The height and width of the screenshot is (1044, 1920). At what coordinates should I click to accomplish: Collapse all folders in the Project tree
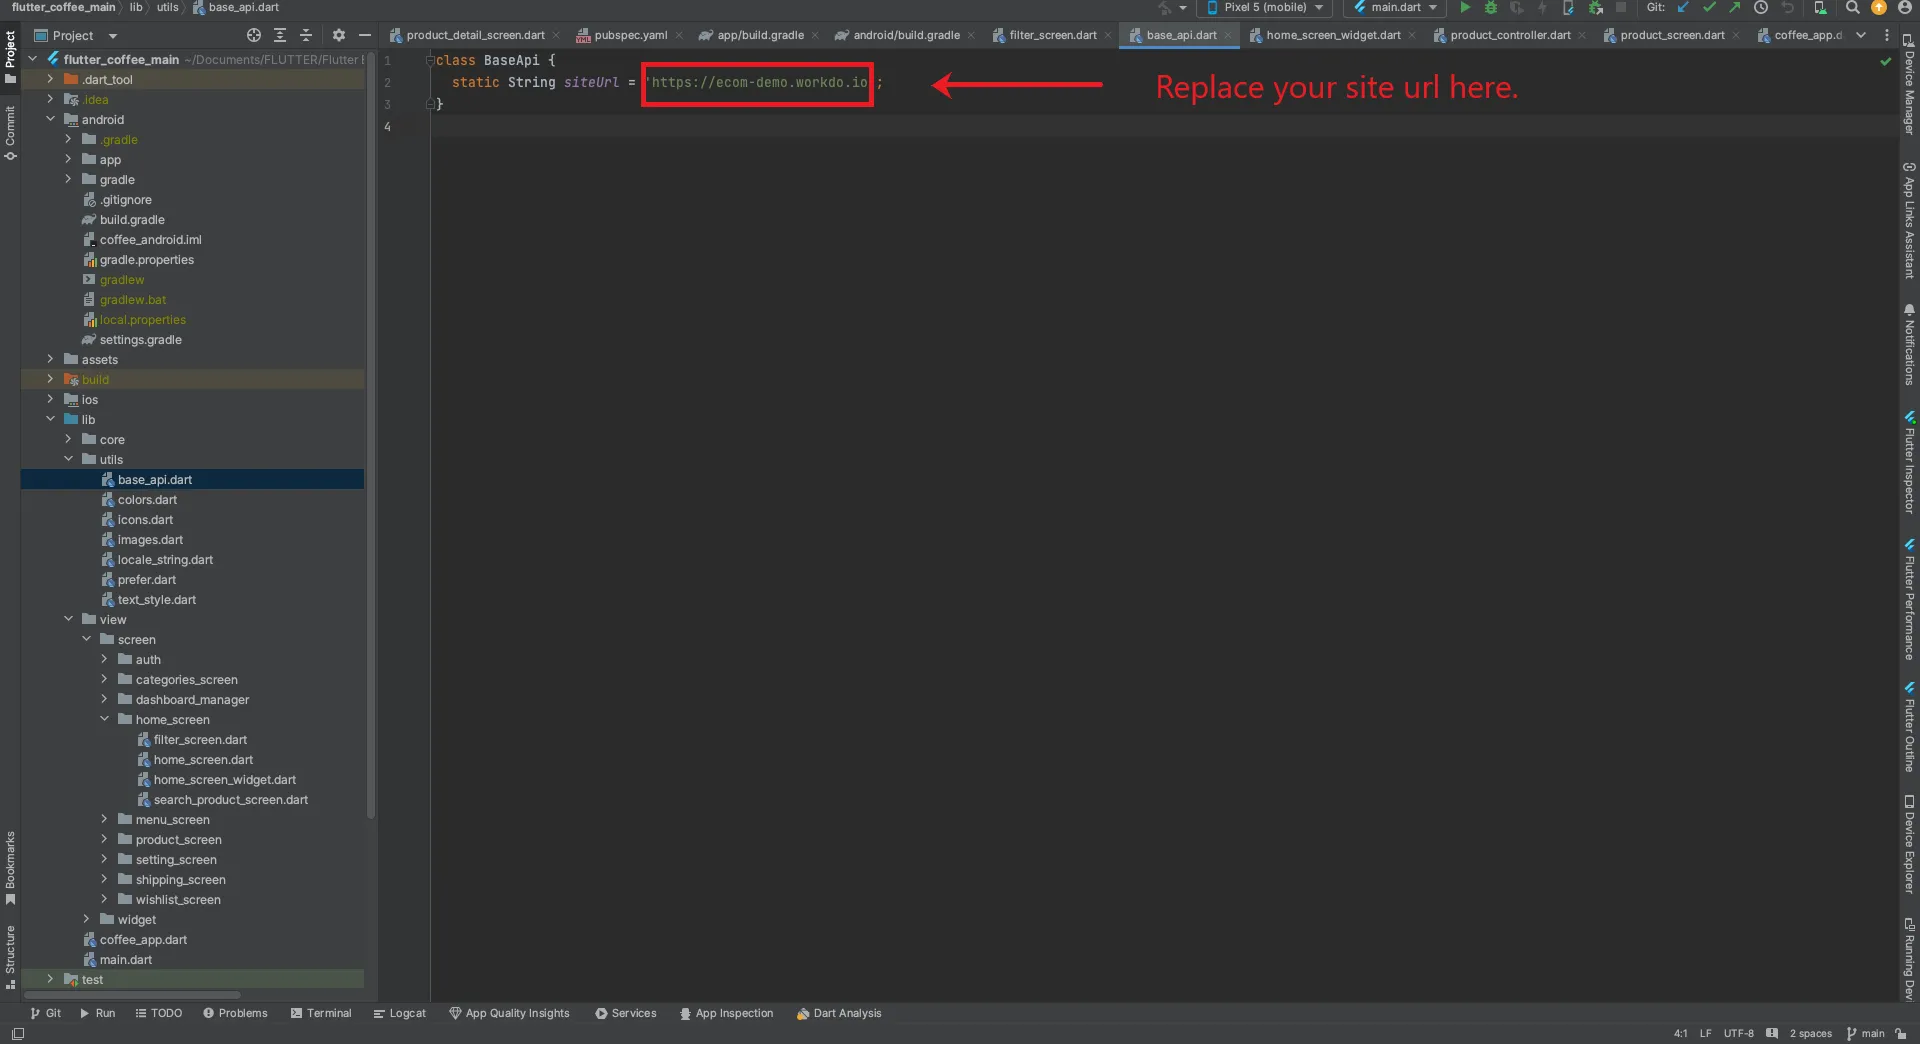(307, 35)
